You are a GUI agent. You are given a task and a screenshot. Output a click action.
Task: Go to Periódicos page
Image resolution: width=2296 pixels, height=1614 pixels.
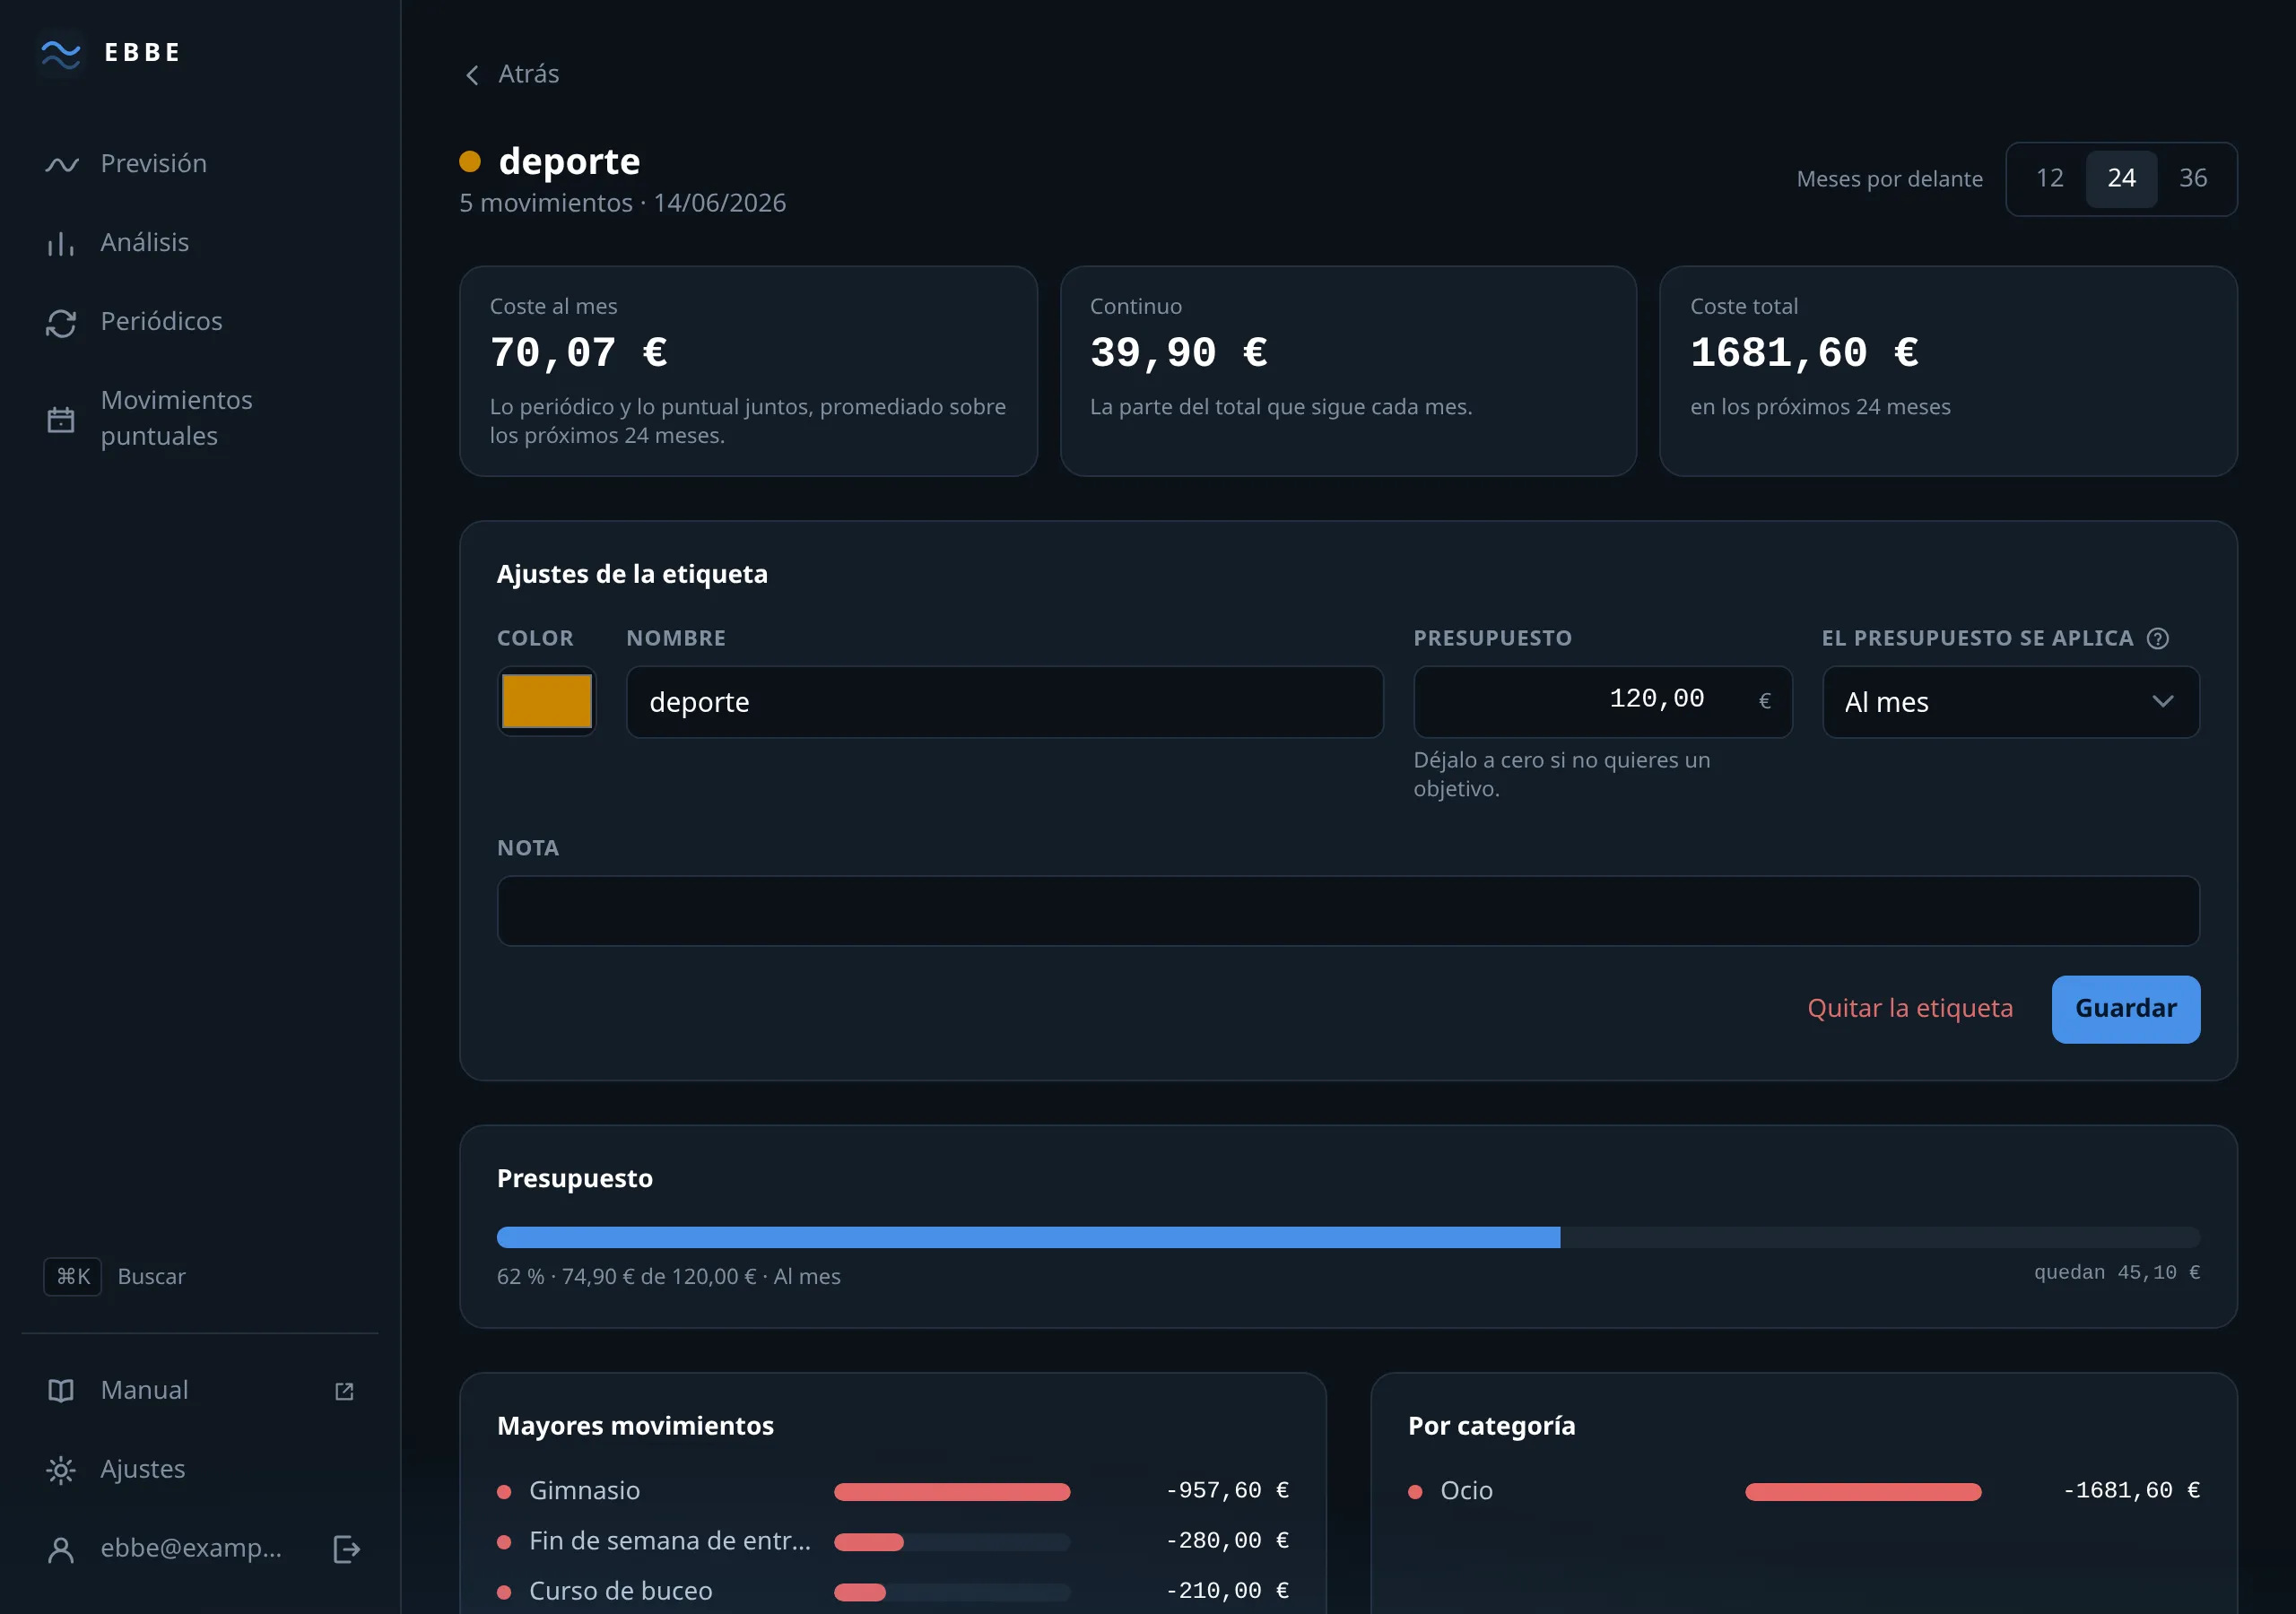click(x=200, y=321)
